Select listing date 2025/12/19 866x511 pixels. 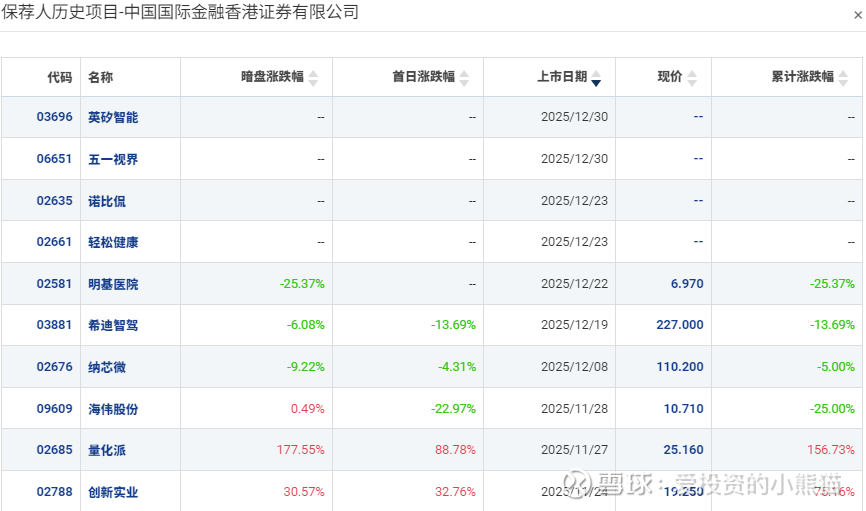[574, 325]
